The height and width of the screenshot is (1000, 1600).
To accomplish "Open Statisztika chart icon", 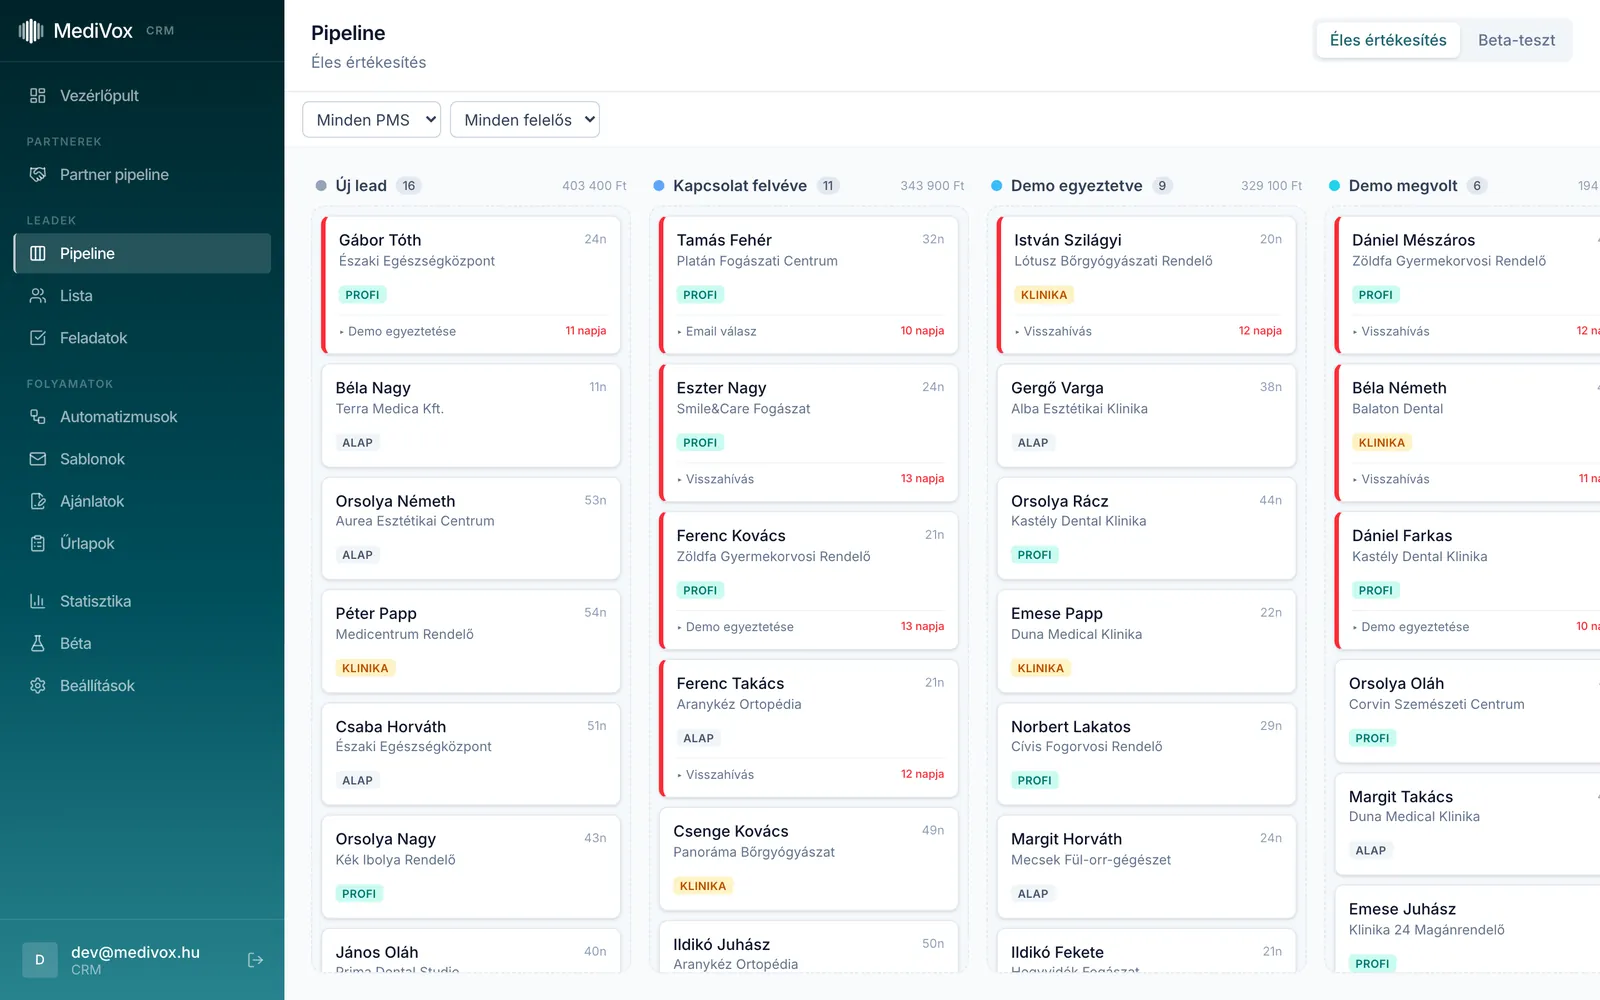I will [x=38, y=601].
